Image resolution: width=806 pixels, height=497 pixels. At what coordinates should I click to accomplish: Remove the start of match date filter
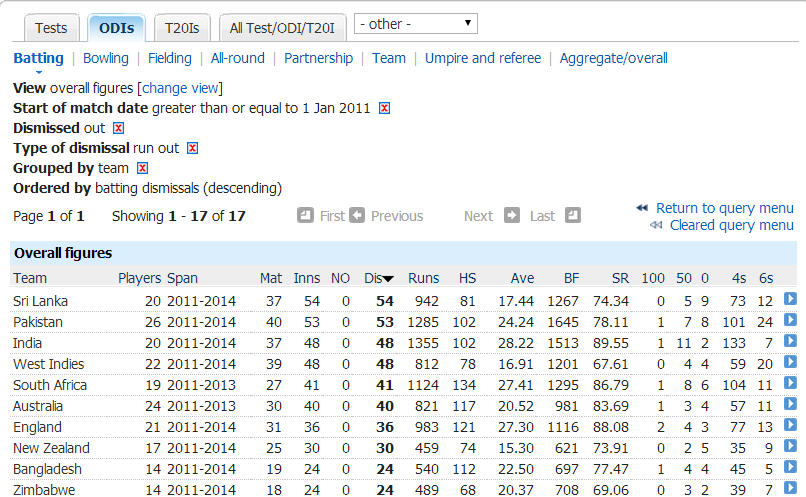pyautogui.click(x=384, y=108)
